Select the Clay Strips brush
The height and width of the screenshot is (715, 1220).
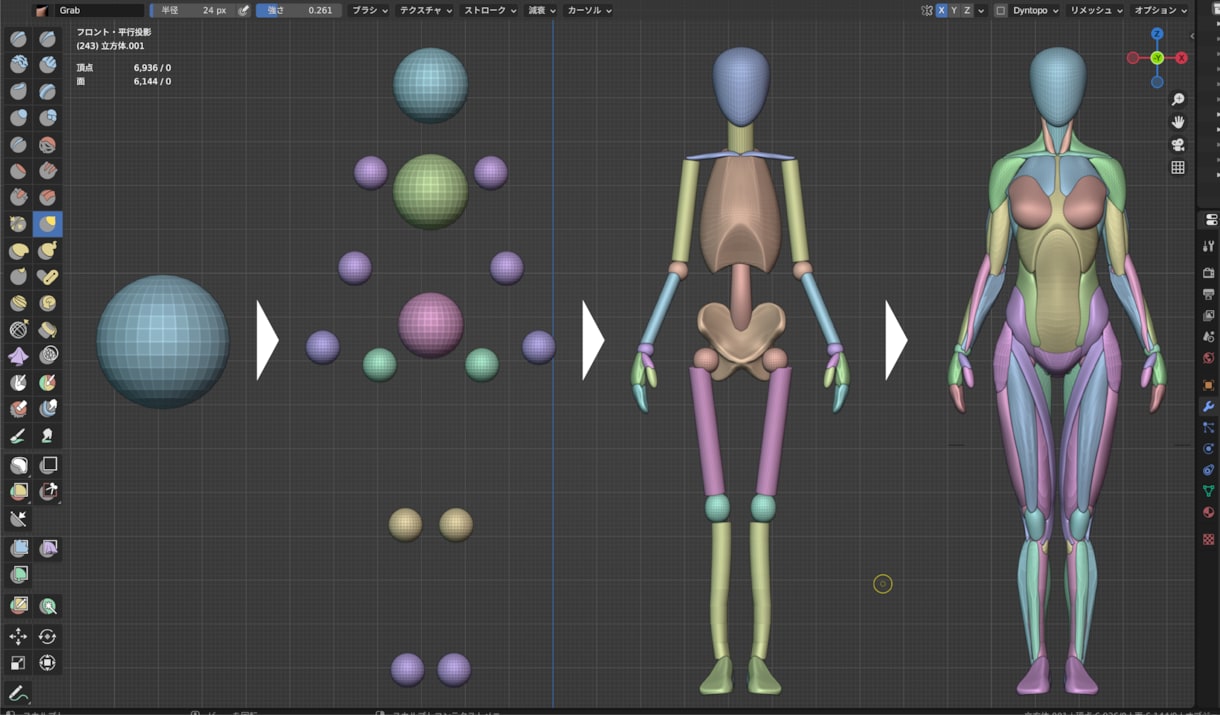click(48, 65)
